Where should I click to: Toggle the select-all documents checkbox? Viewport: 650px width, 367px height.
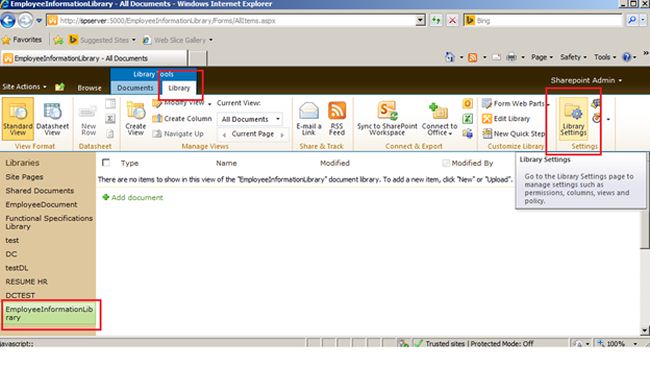[106, 163]
